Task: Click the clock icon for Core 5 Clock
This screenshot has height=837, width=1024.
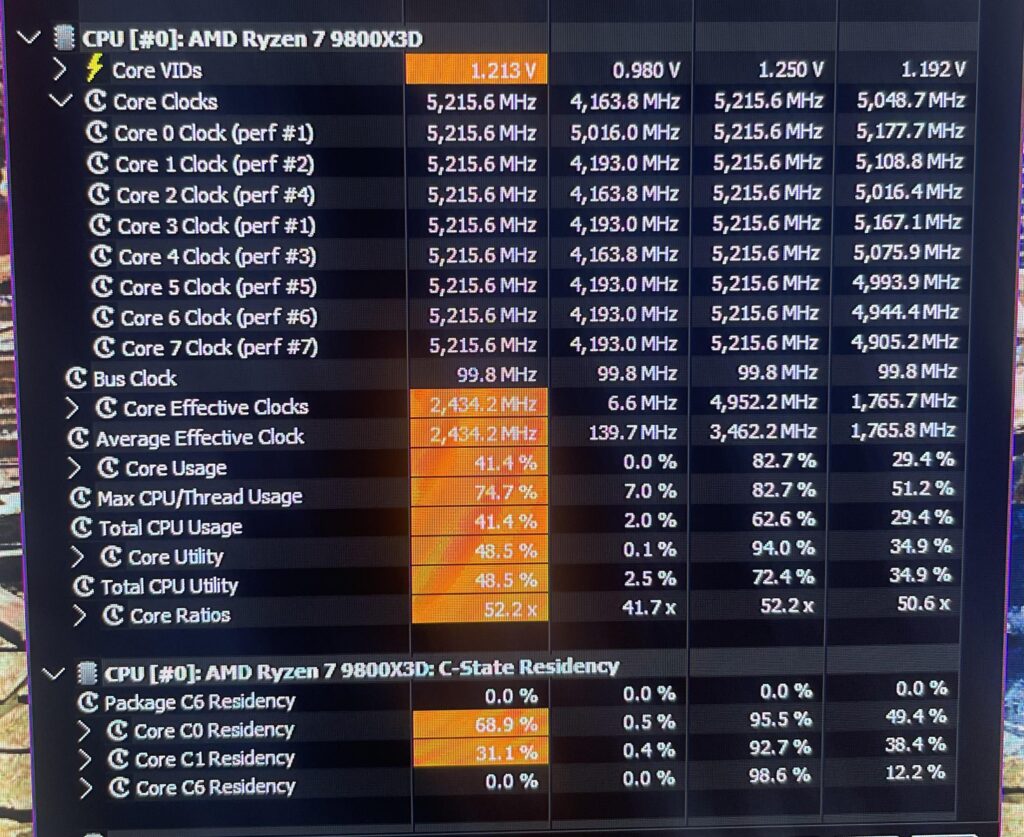Action: point(103,286)
